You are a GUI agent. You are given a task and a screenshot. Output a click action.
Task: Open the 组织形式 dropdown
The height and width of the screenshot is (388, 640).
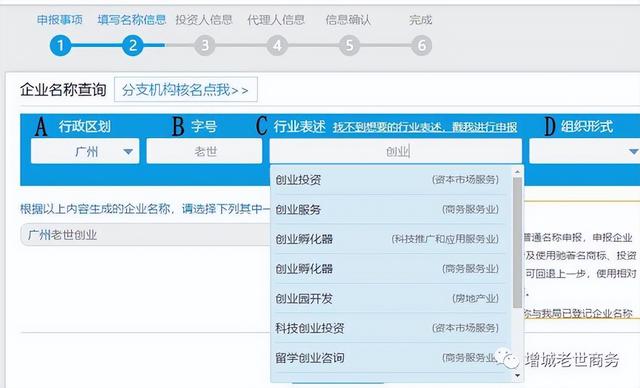[x=584, y=151]
